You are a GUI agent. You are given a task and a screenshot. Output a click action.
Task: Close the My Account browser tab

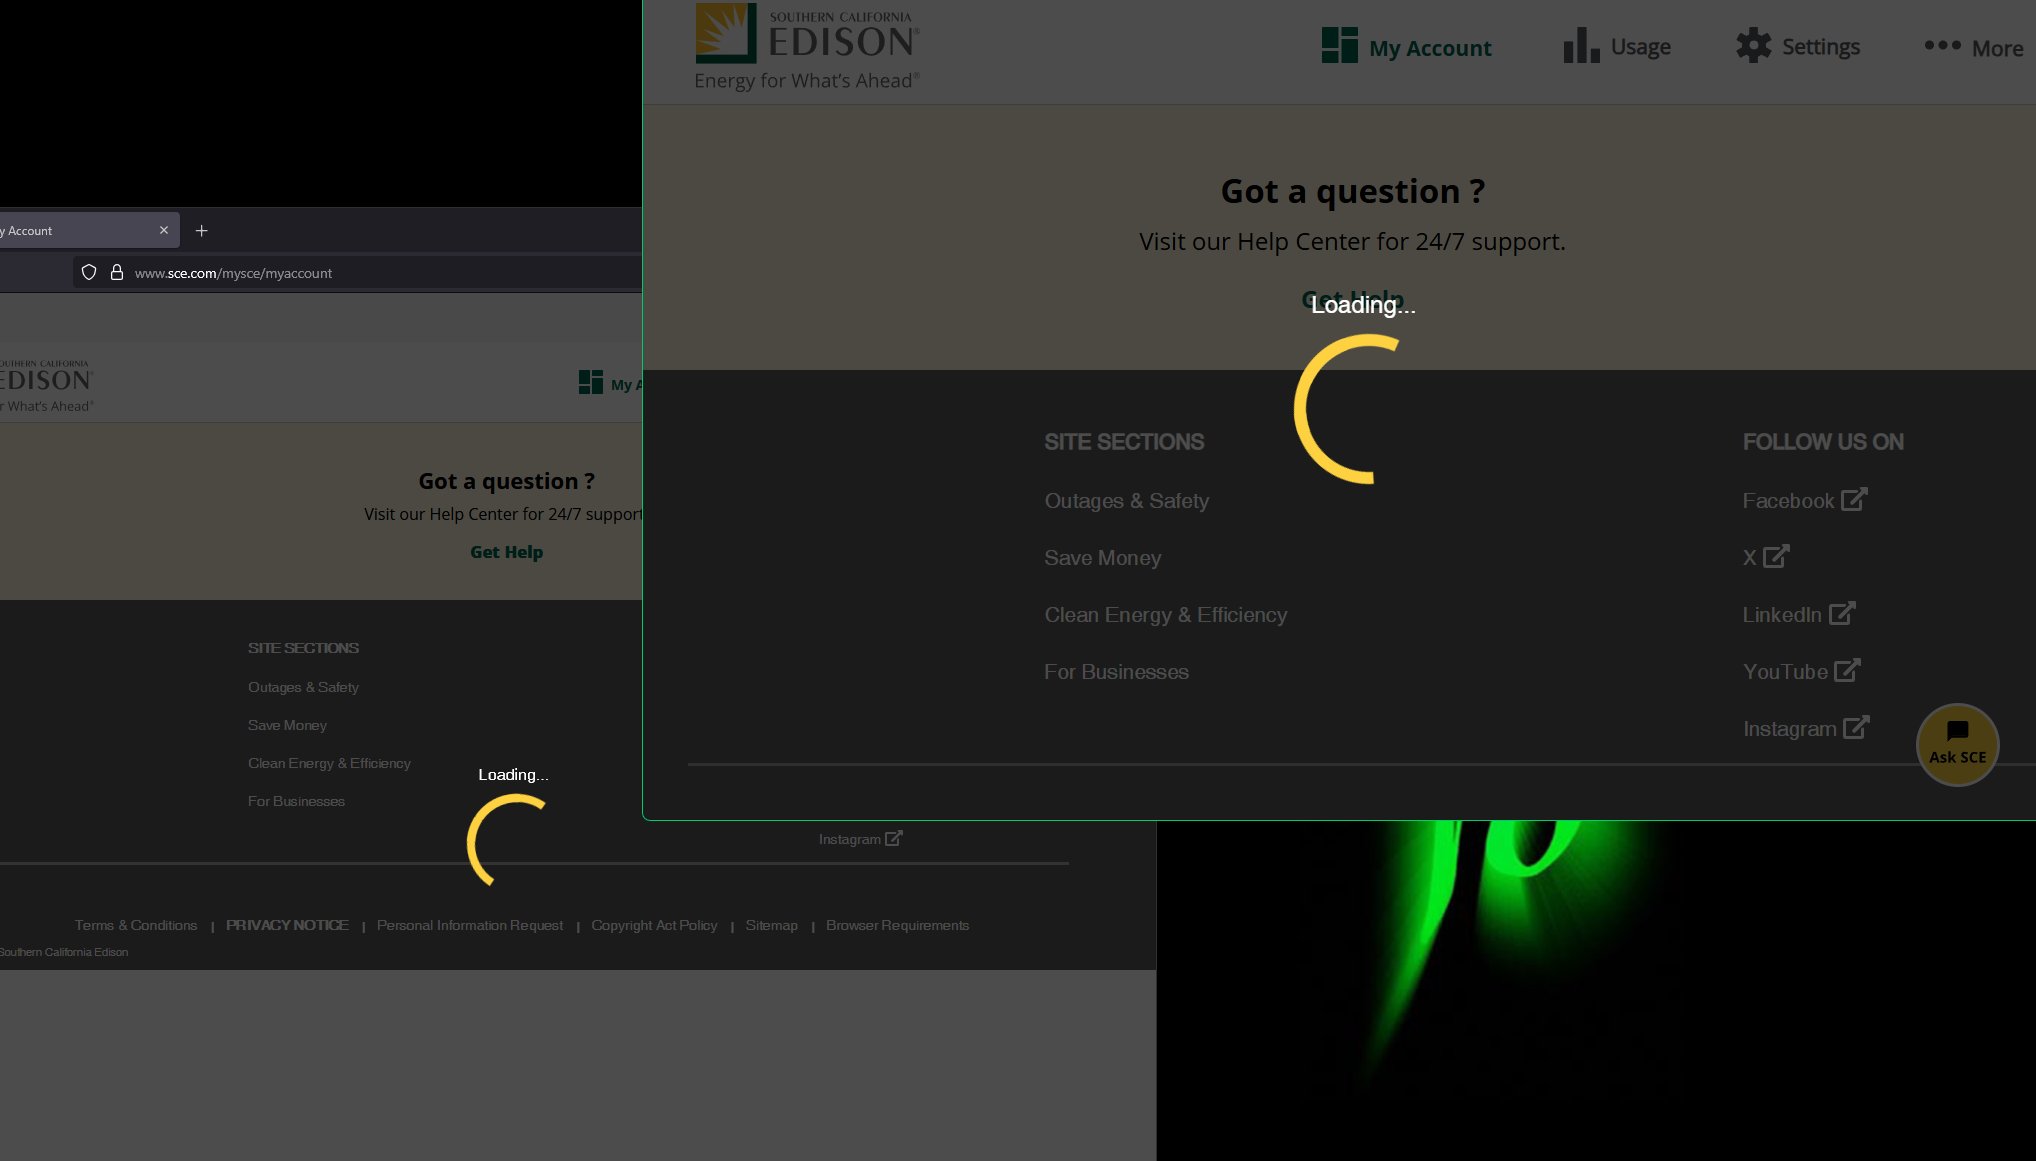coord(164,230)
